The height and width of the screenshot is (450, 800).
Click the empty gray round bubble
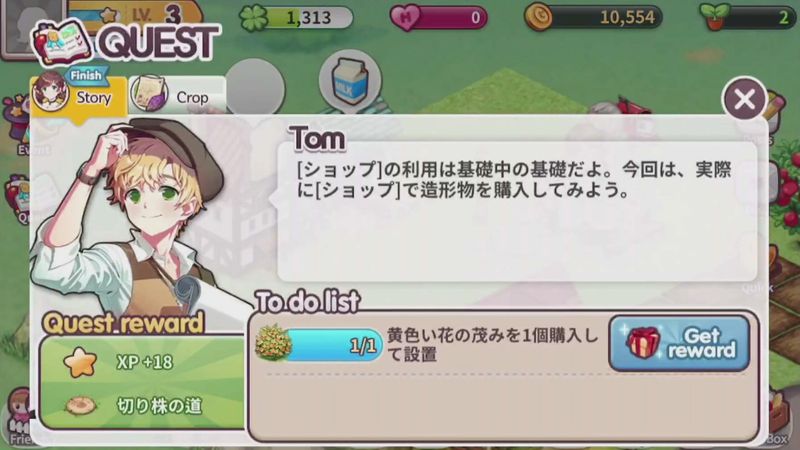(254, 86)
